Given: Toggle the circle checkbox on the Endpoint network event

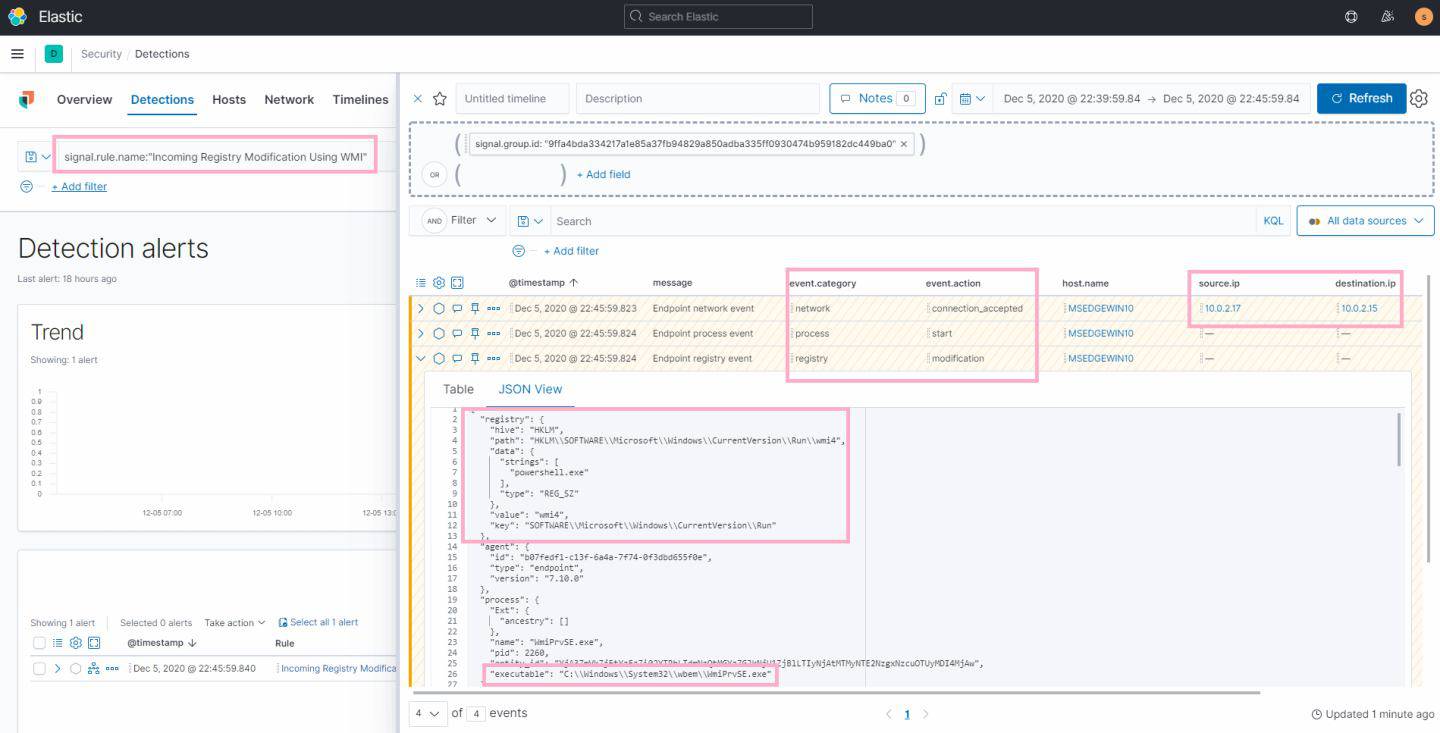Looking at the screenshot, I should tap(438, 308).
